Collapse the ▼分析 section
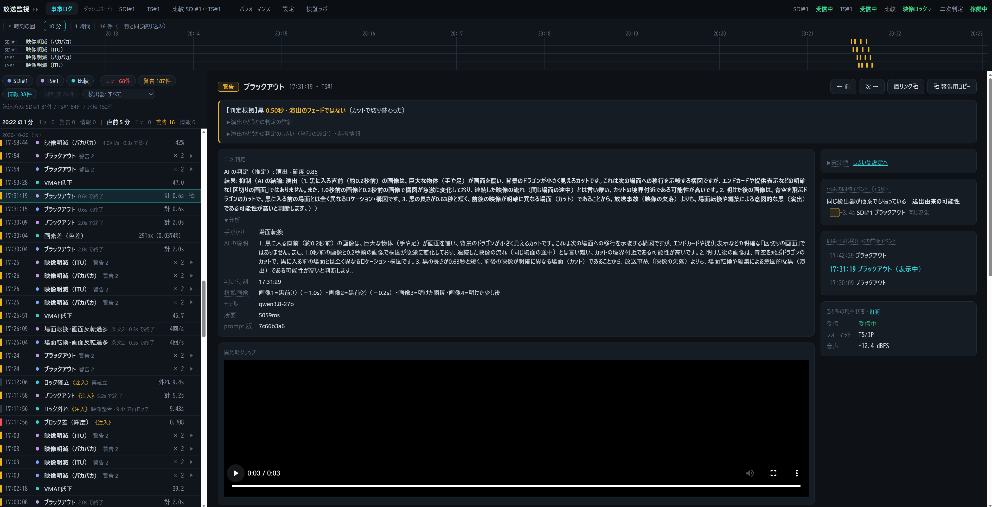 click(231, 219)
